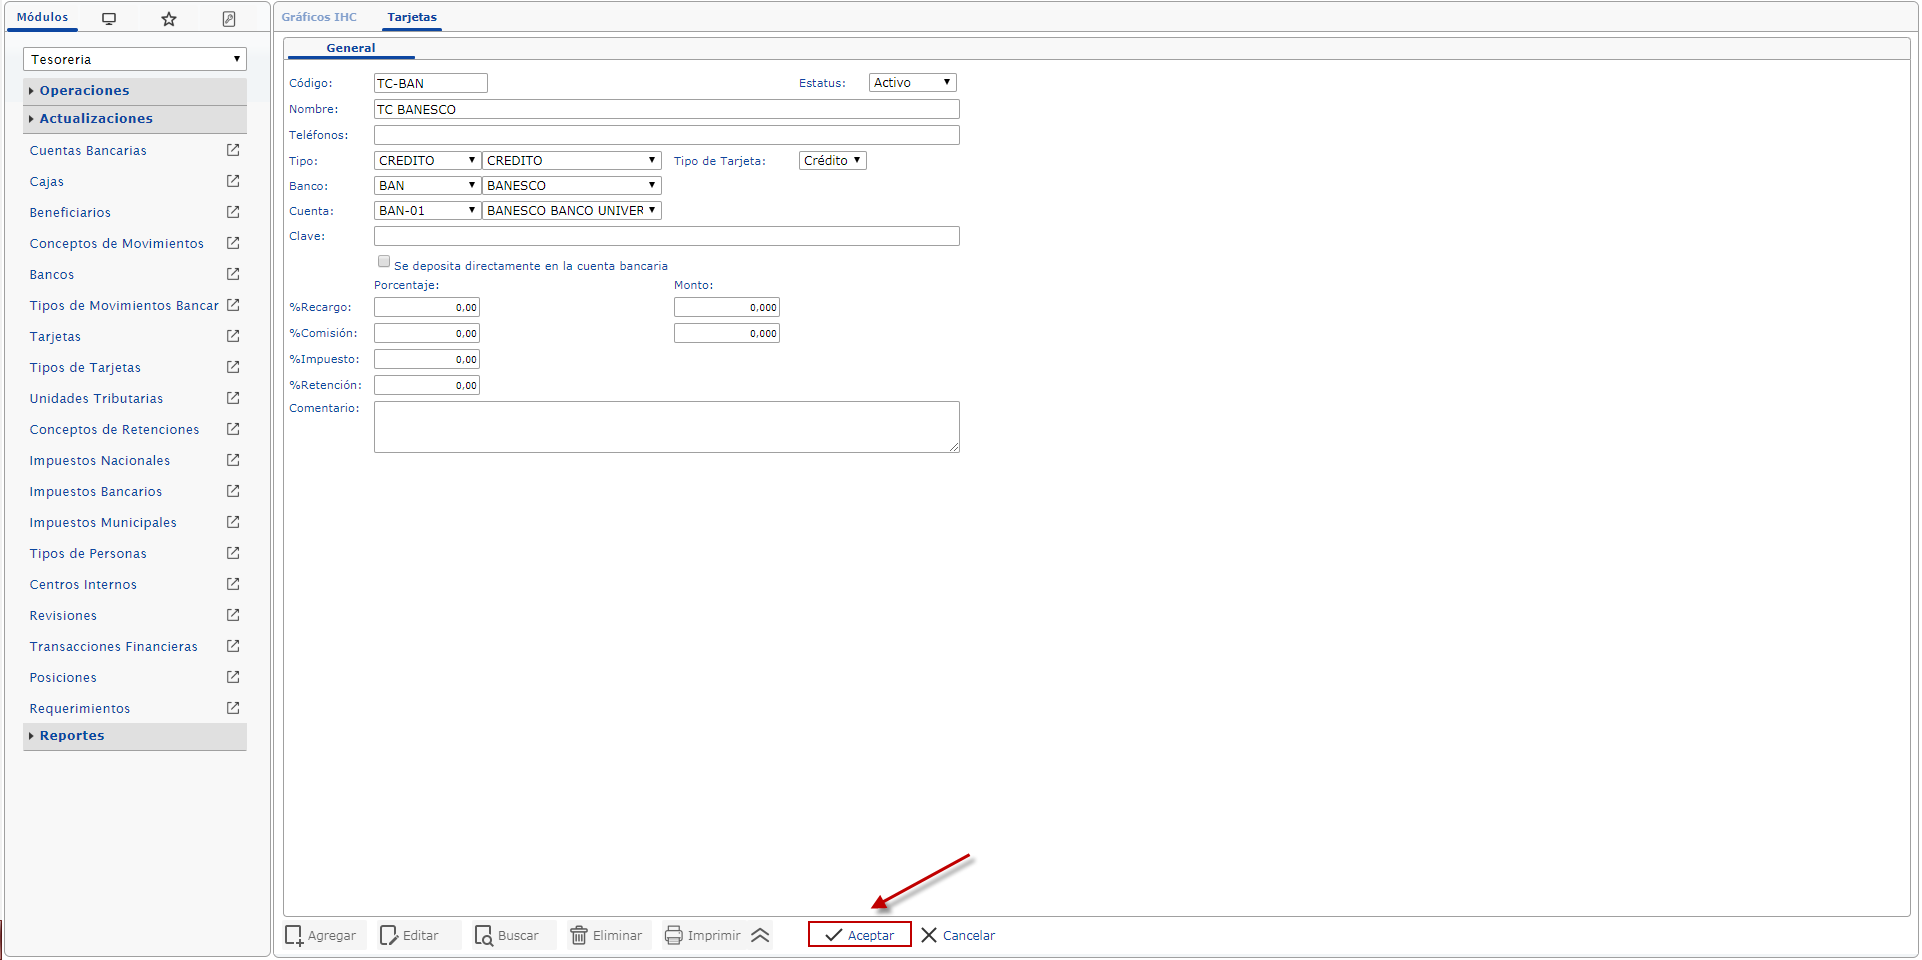Open the Tesoreria module dropdown
This screenshot has height=960, width=1922.
[134, 59]
